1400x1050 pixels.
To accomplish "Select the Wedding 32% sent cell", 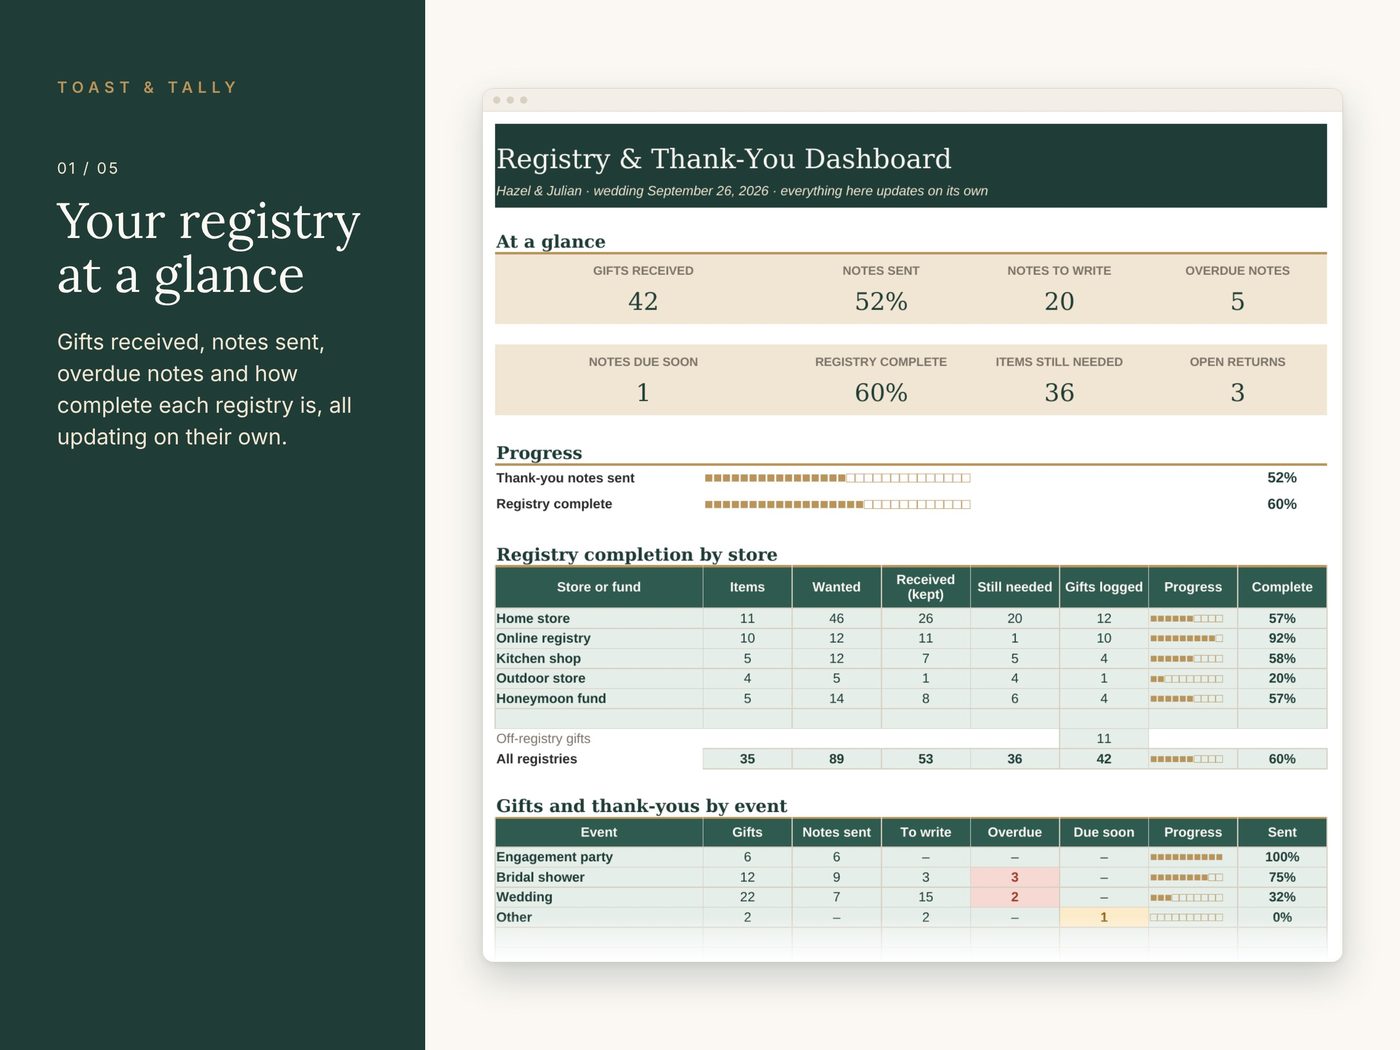I will [1282, 897].
